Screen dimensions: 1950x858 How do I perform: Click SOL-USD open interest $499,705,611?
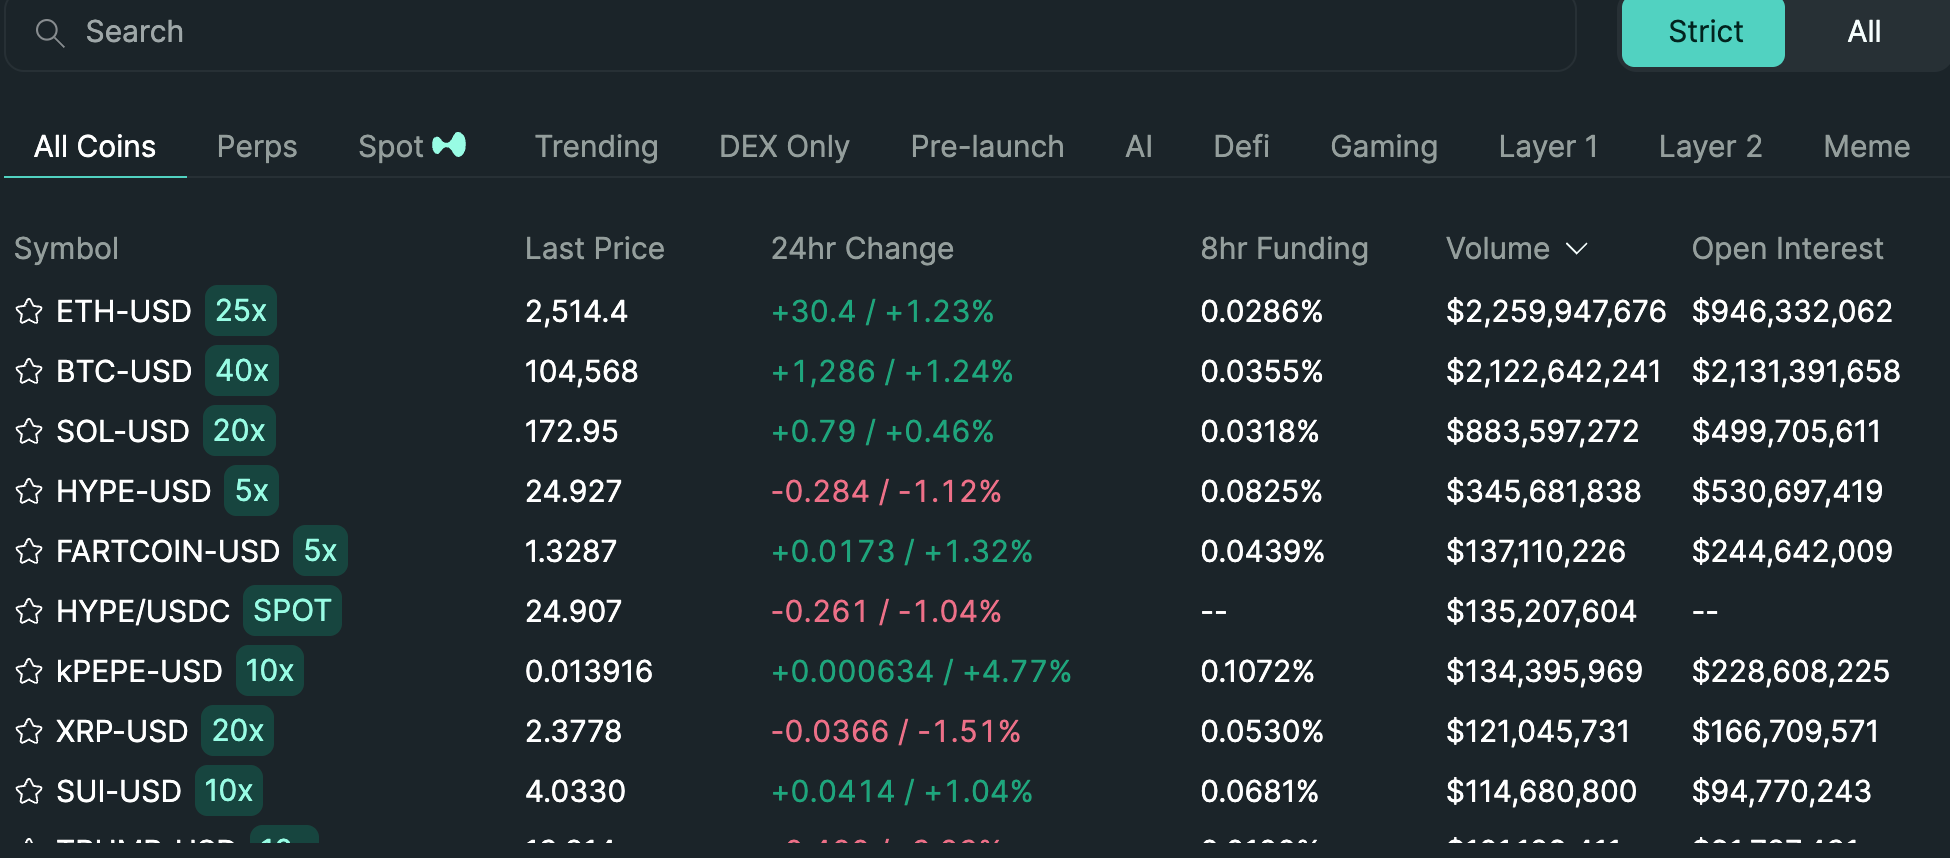(1786, 431)
